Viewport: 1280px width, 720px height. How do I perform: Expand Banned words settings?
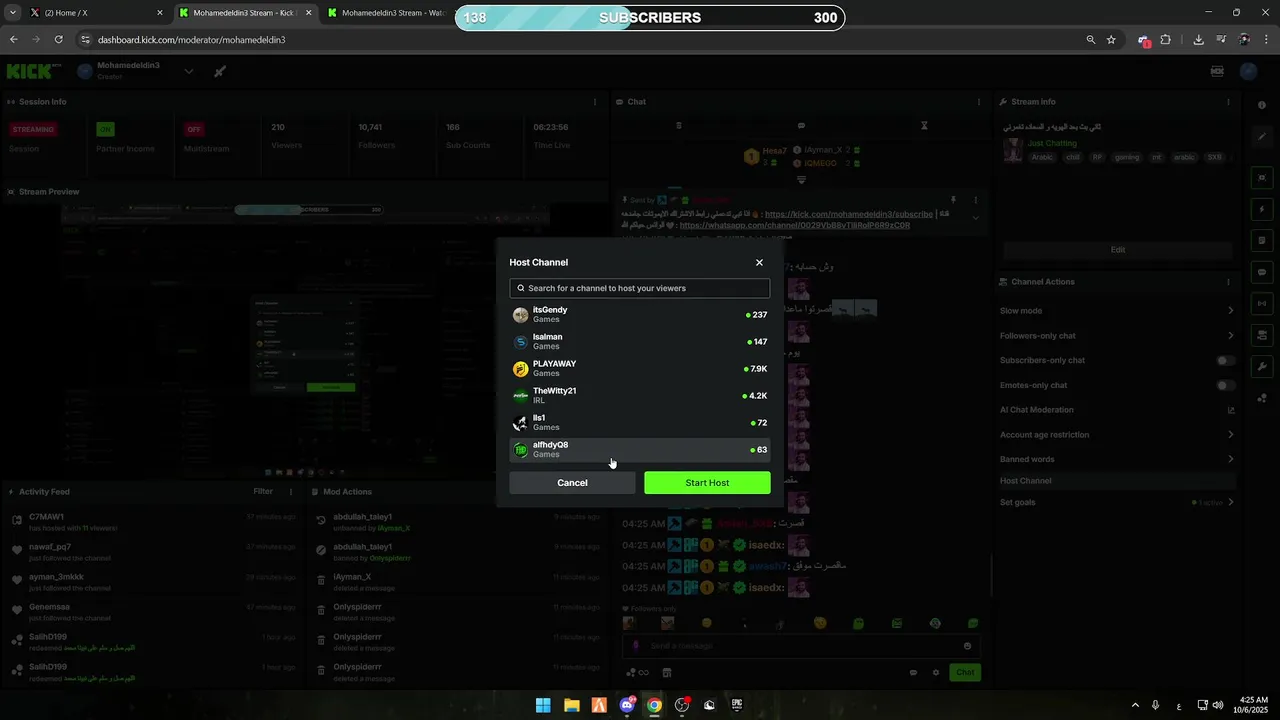click(1118, 460)
